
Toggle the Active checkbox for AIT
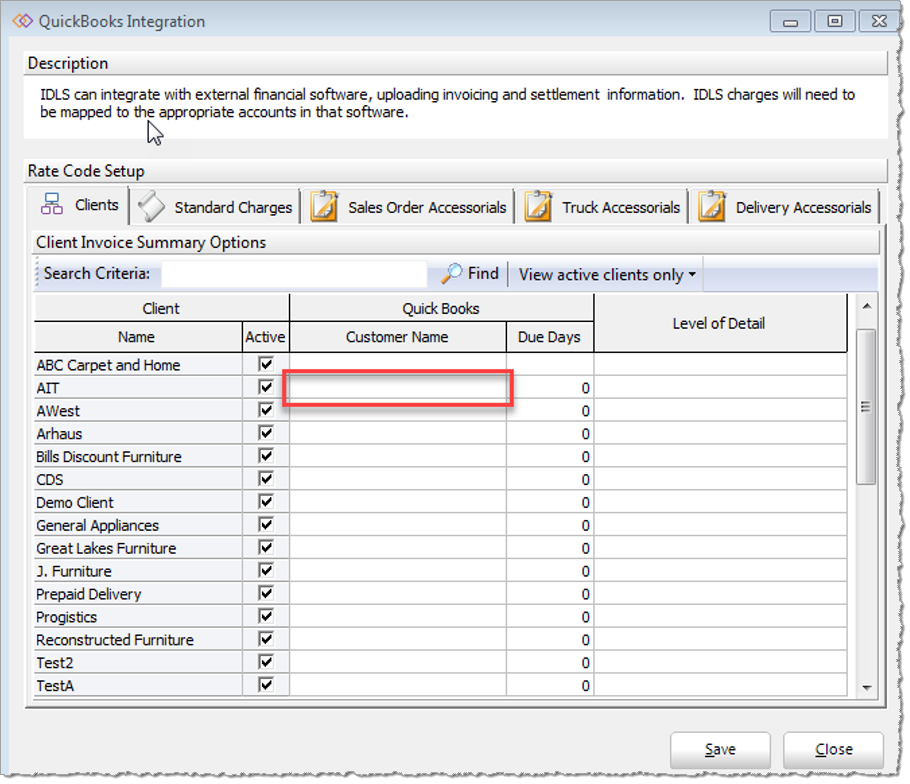pyautogui.click(x=266, y=387)
